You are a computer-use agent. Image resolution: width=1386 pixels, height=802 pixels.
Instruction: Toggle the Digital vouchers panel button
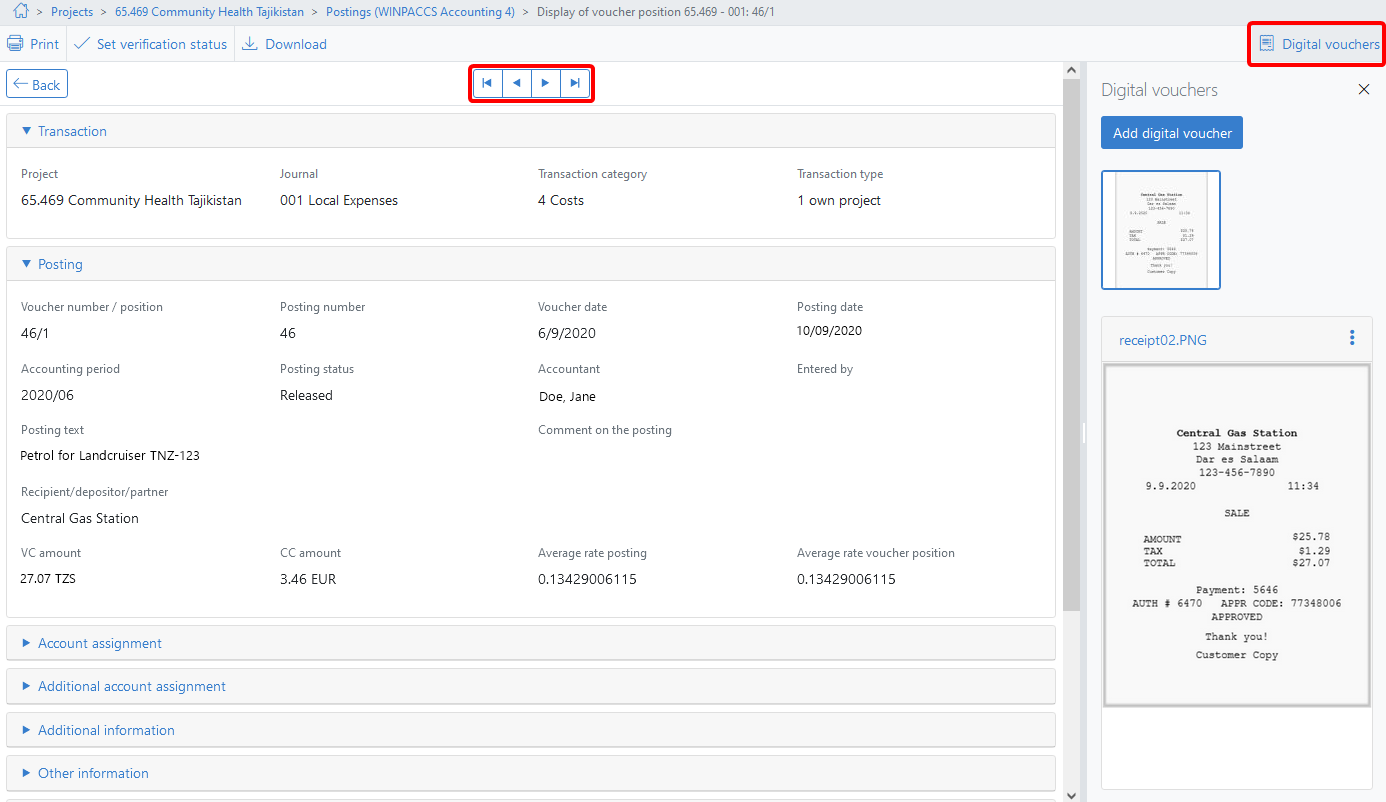(1318, 44)
